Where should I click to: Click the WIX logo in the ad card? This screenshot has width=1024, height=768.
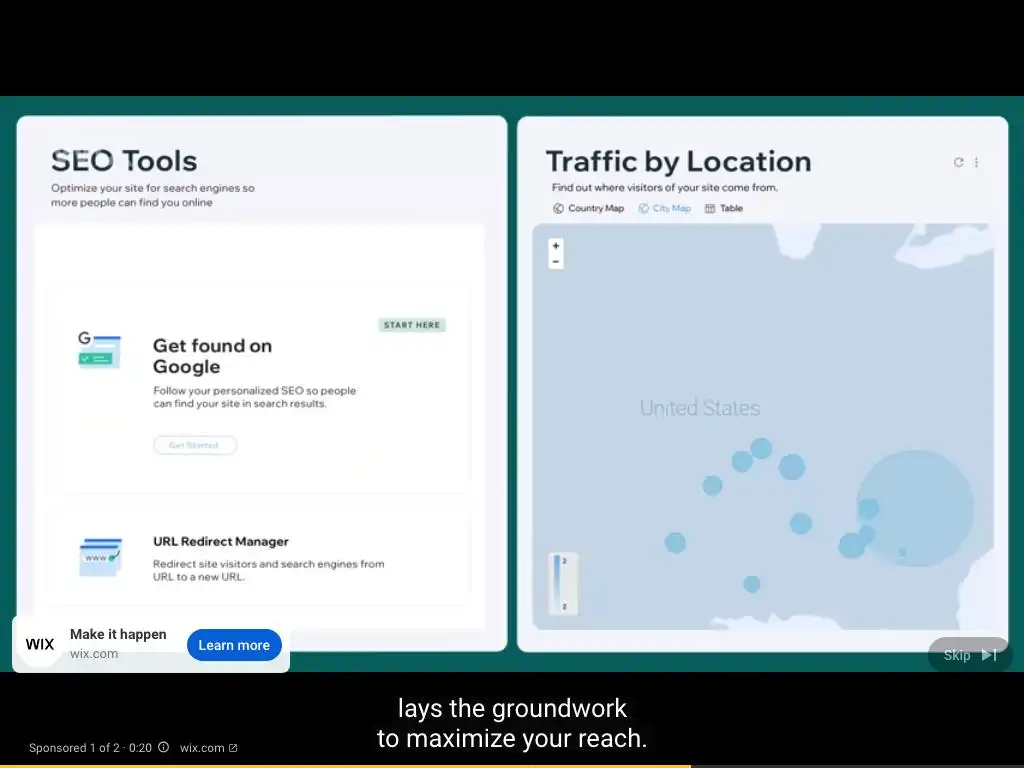pos(40,645)
